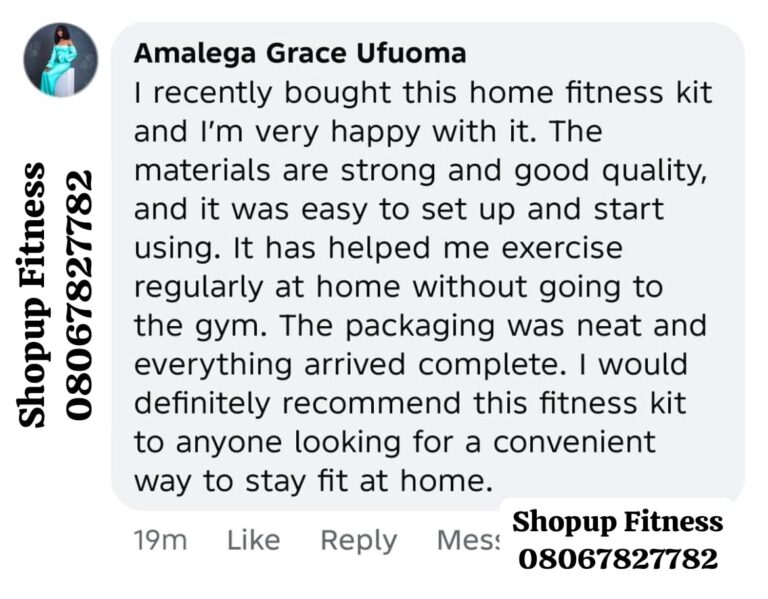Select the words "strong and good quality"
This screenshot has height=599, width=768.
coord(525,171)
